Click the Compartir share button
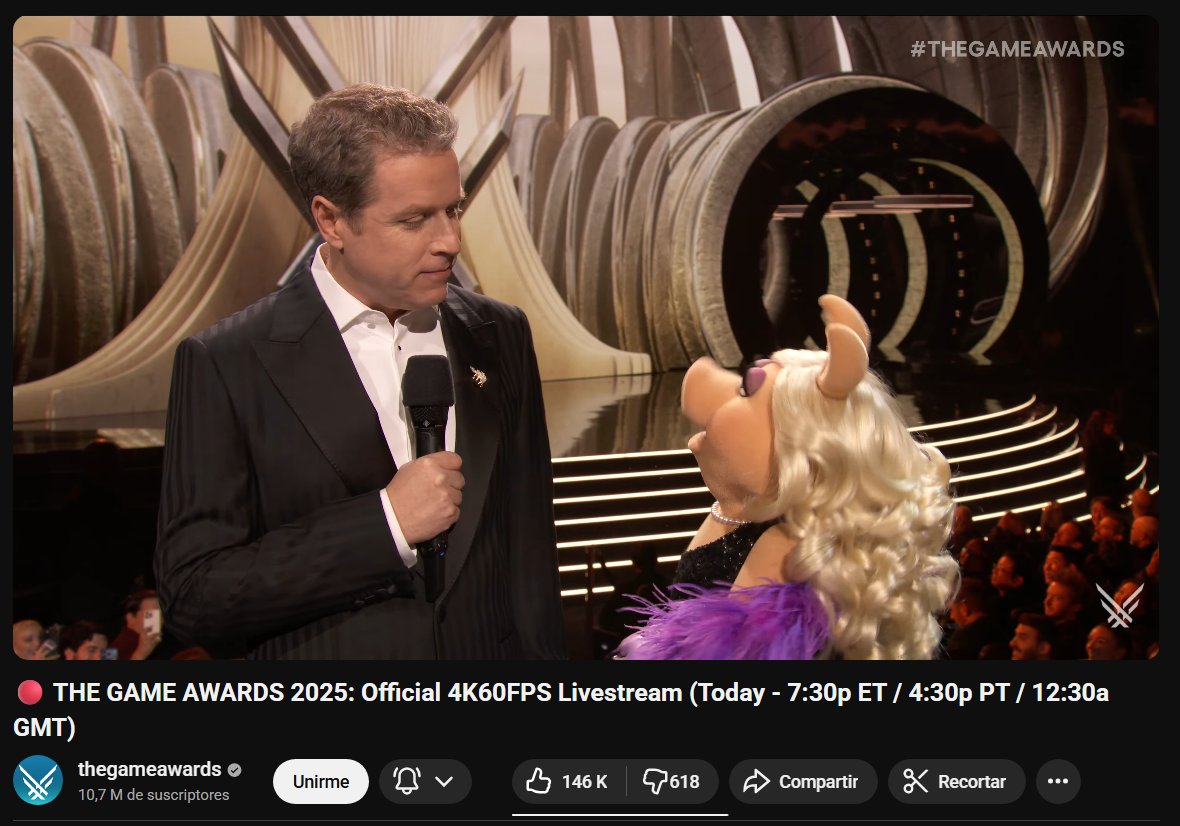Viewport: 1180px width, 826px height. click(803, 782)
